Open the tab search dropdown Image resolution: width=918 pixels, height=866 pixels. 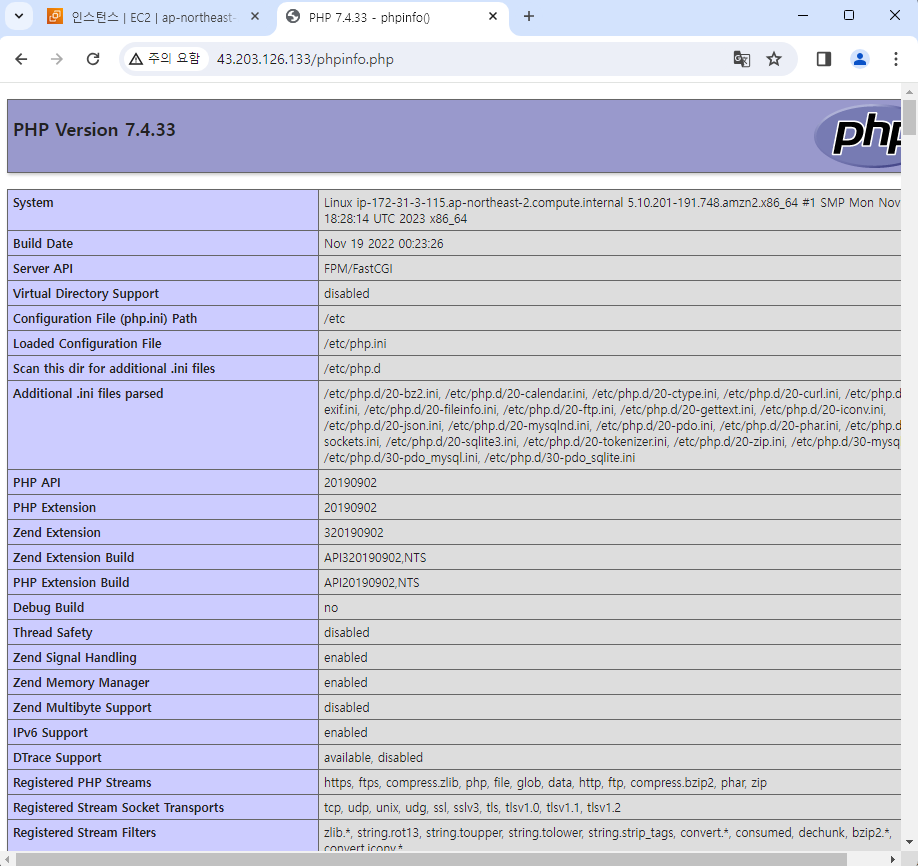(19, 16)
